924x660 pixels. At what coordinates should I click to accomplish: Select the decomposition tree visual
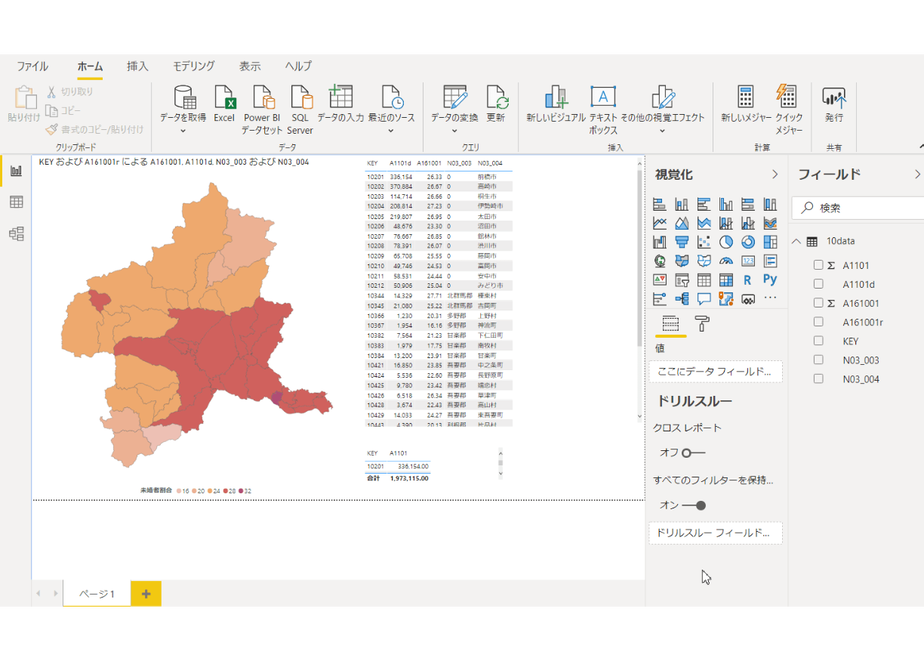[682, 299]
